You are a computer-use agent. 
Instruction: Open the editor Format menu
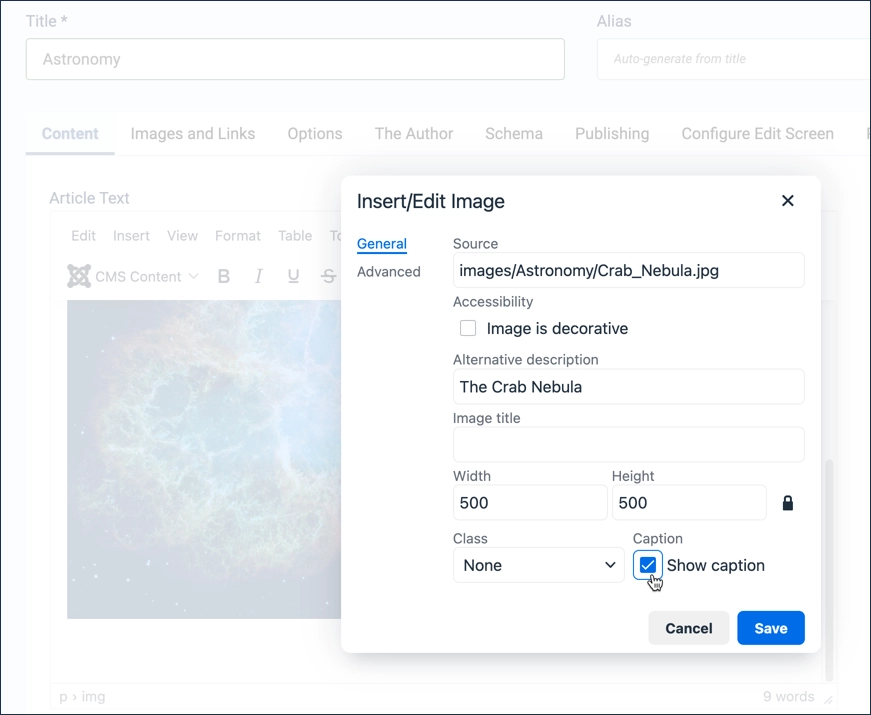coord(237,236)
